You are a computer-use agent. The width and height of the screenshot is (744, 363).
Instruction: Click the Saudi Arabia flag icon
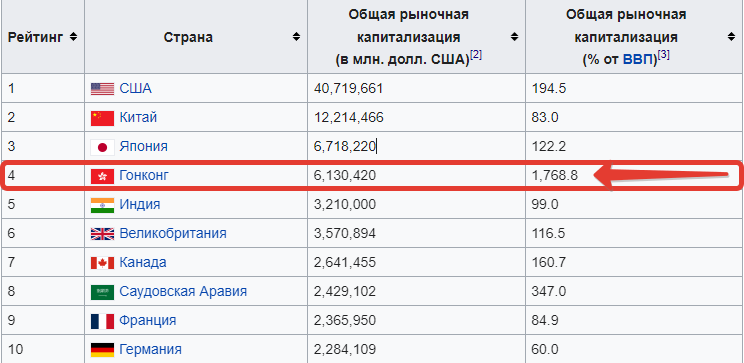pyautogui.click(x=102, y=292)
